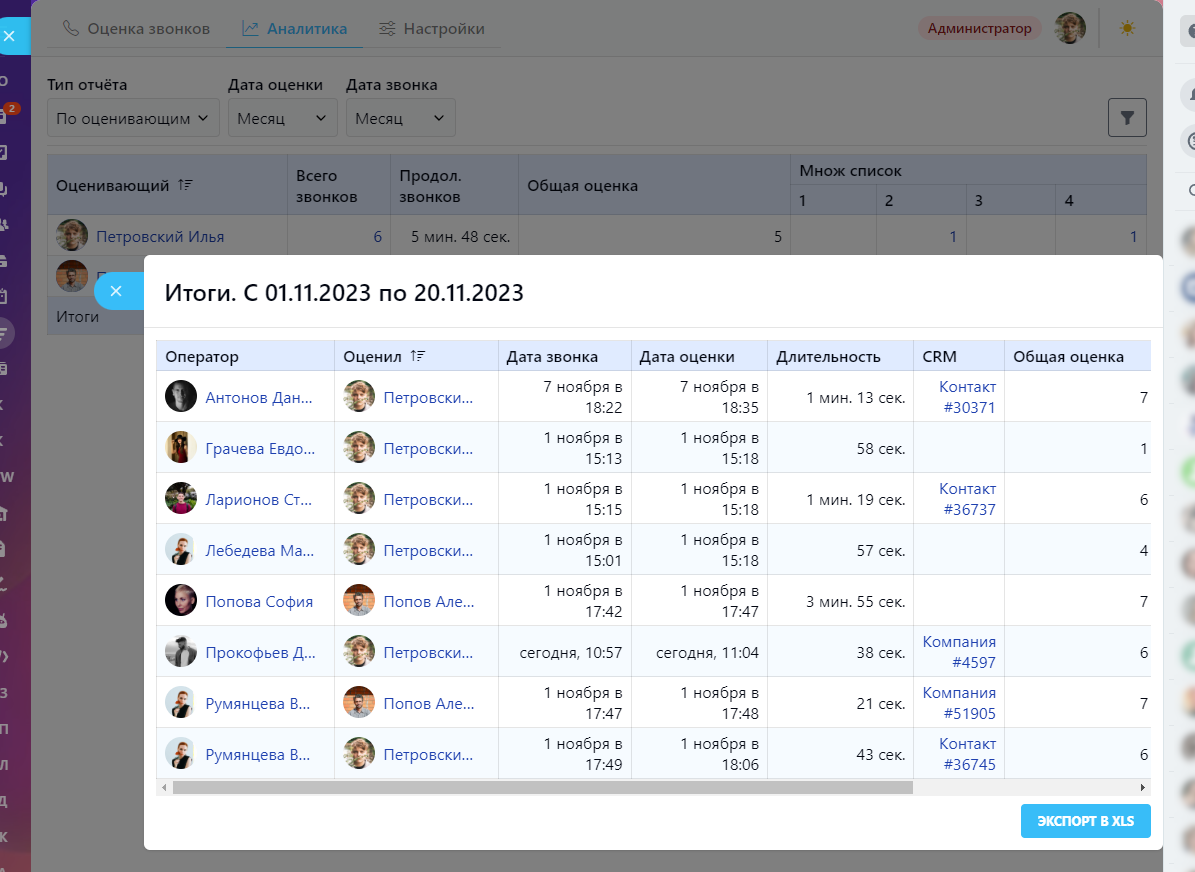This screenshot has height=872, width=1195.
Task: Open Тип отчёта dropdown
Action: coord(133,118)
